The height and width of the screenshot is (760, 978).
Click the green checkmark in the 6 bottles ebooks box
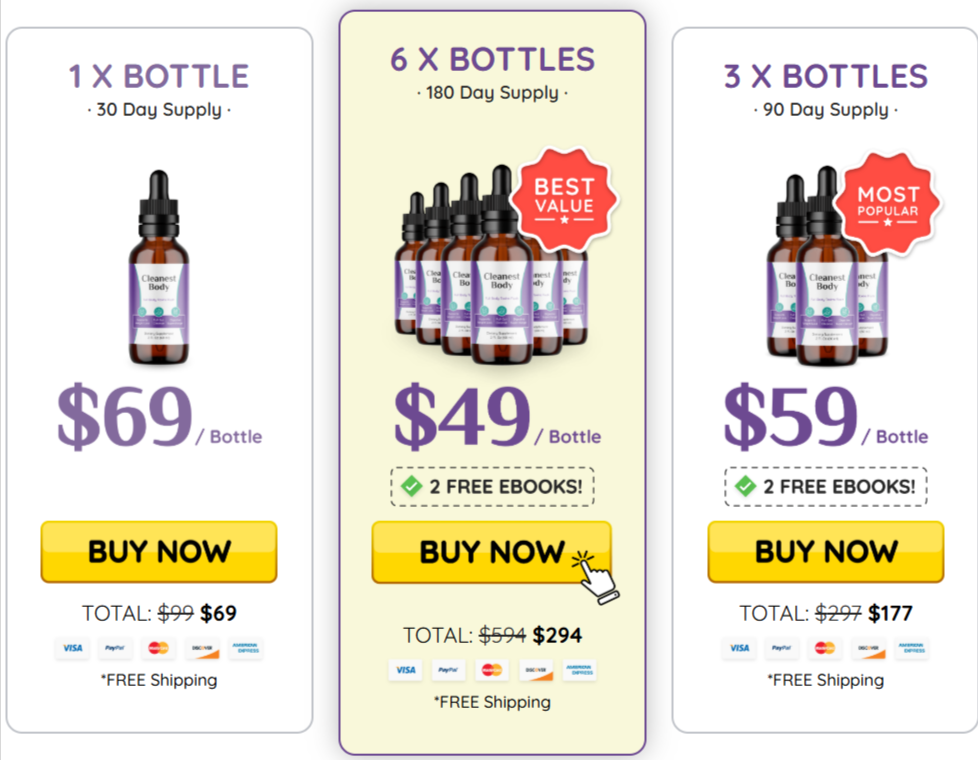click(x=412, y=485)
